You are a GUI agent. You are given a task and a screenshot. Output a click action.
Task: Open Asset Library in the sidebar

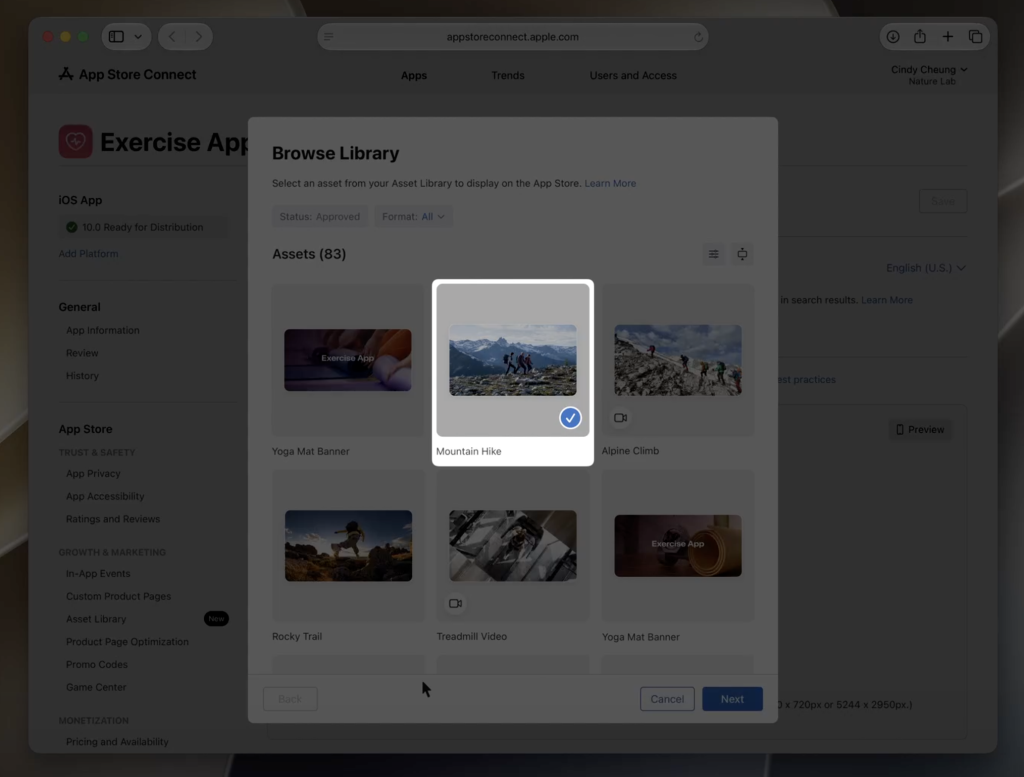click(95, 619)
